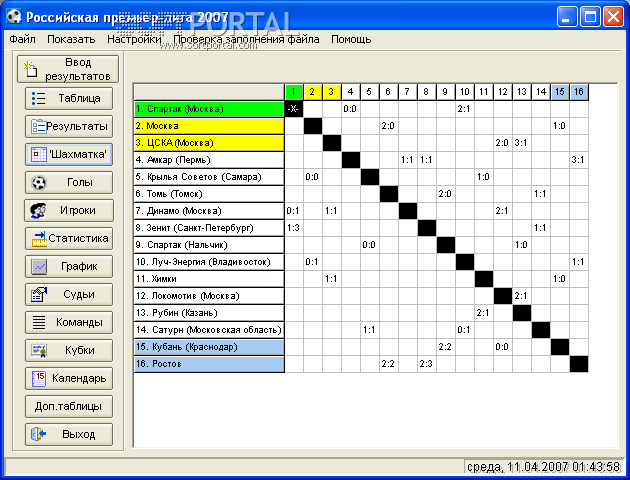Select green column header 1

click(x=293, y=92)
